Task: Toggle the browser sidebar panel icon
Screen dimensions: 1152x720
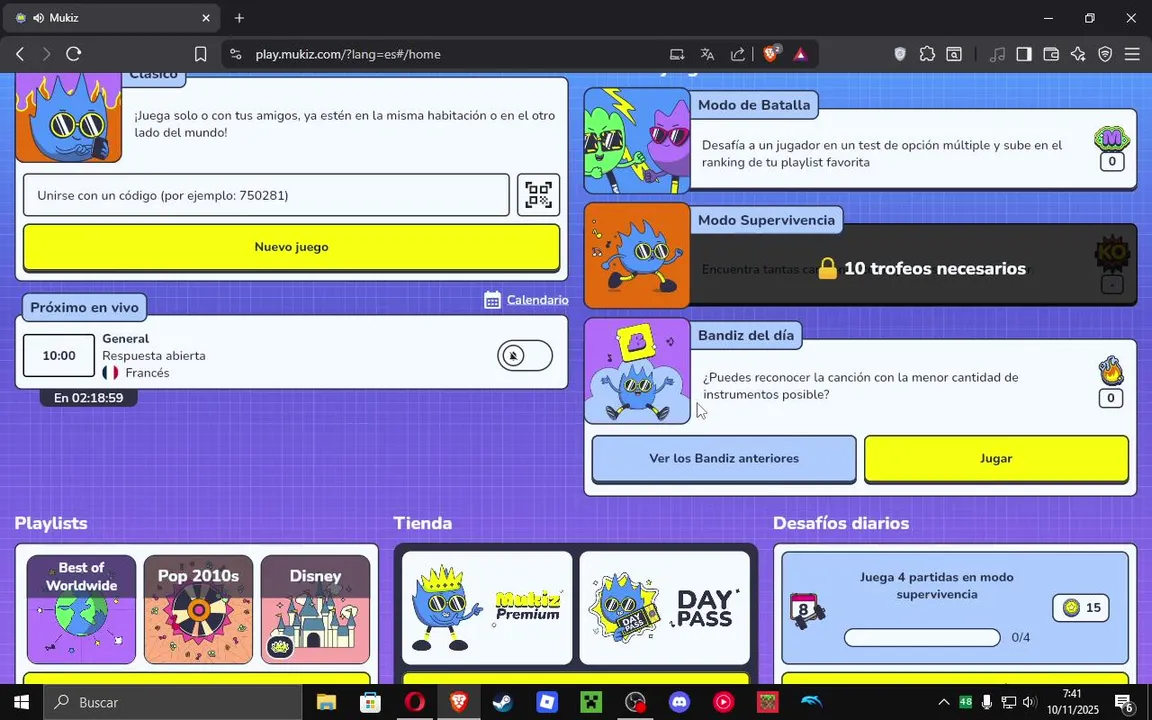Action: pyautogui.click(x=1024, y=54)
